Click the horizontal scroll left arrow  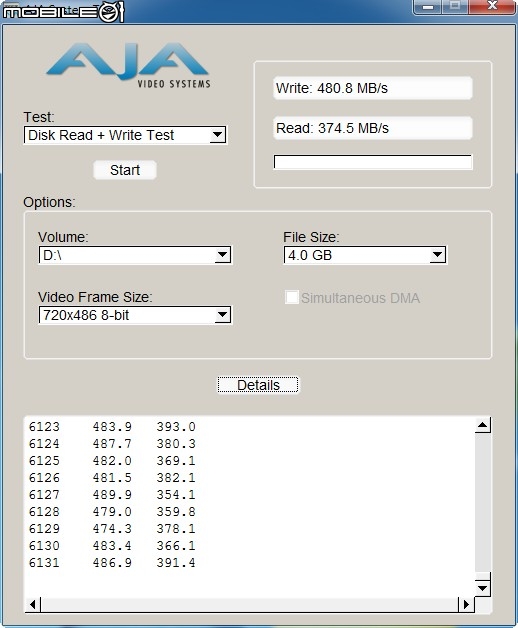(33, 604)
